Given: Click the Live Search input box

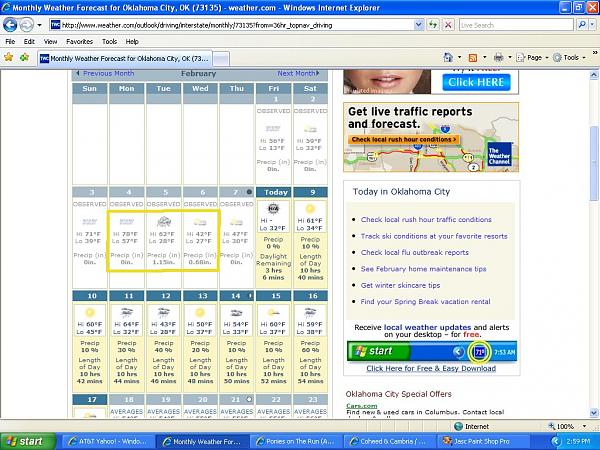Looking at the screenshot, I should coord(516,25).
